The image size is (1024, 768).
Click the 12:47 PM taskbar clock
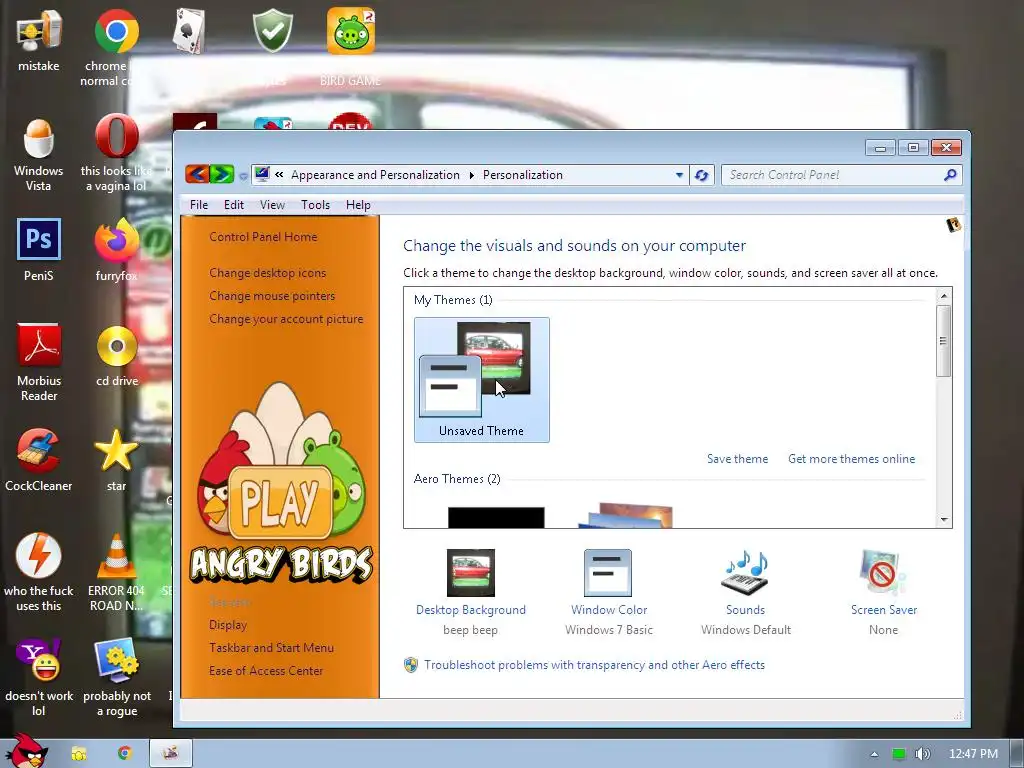tap(973, 754)
